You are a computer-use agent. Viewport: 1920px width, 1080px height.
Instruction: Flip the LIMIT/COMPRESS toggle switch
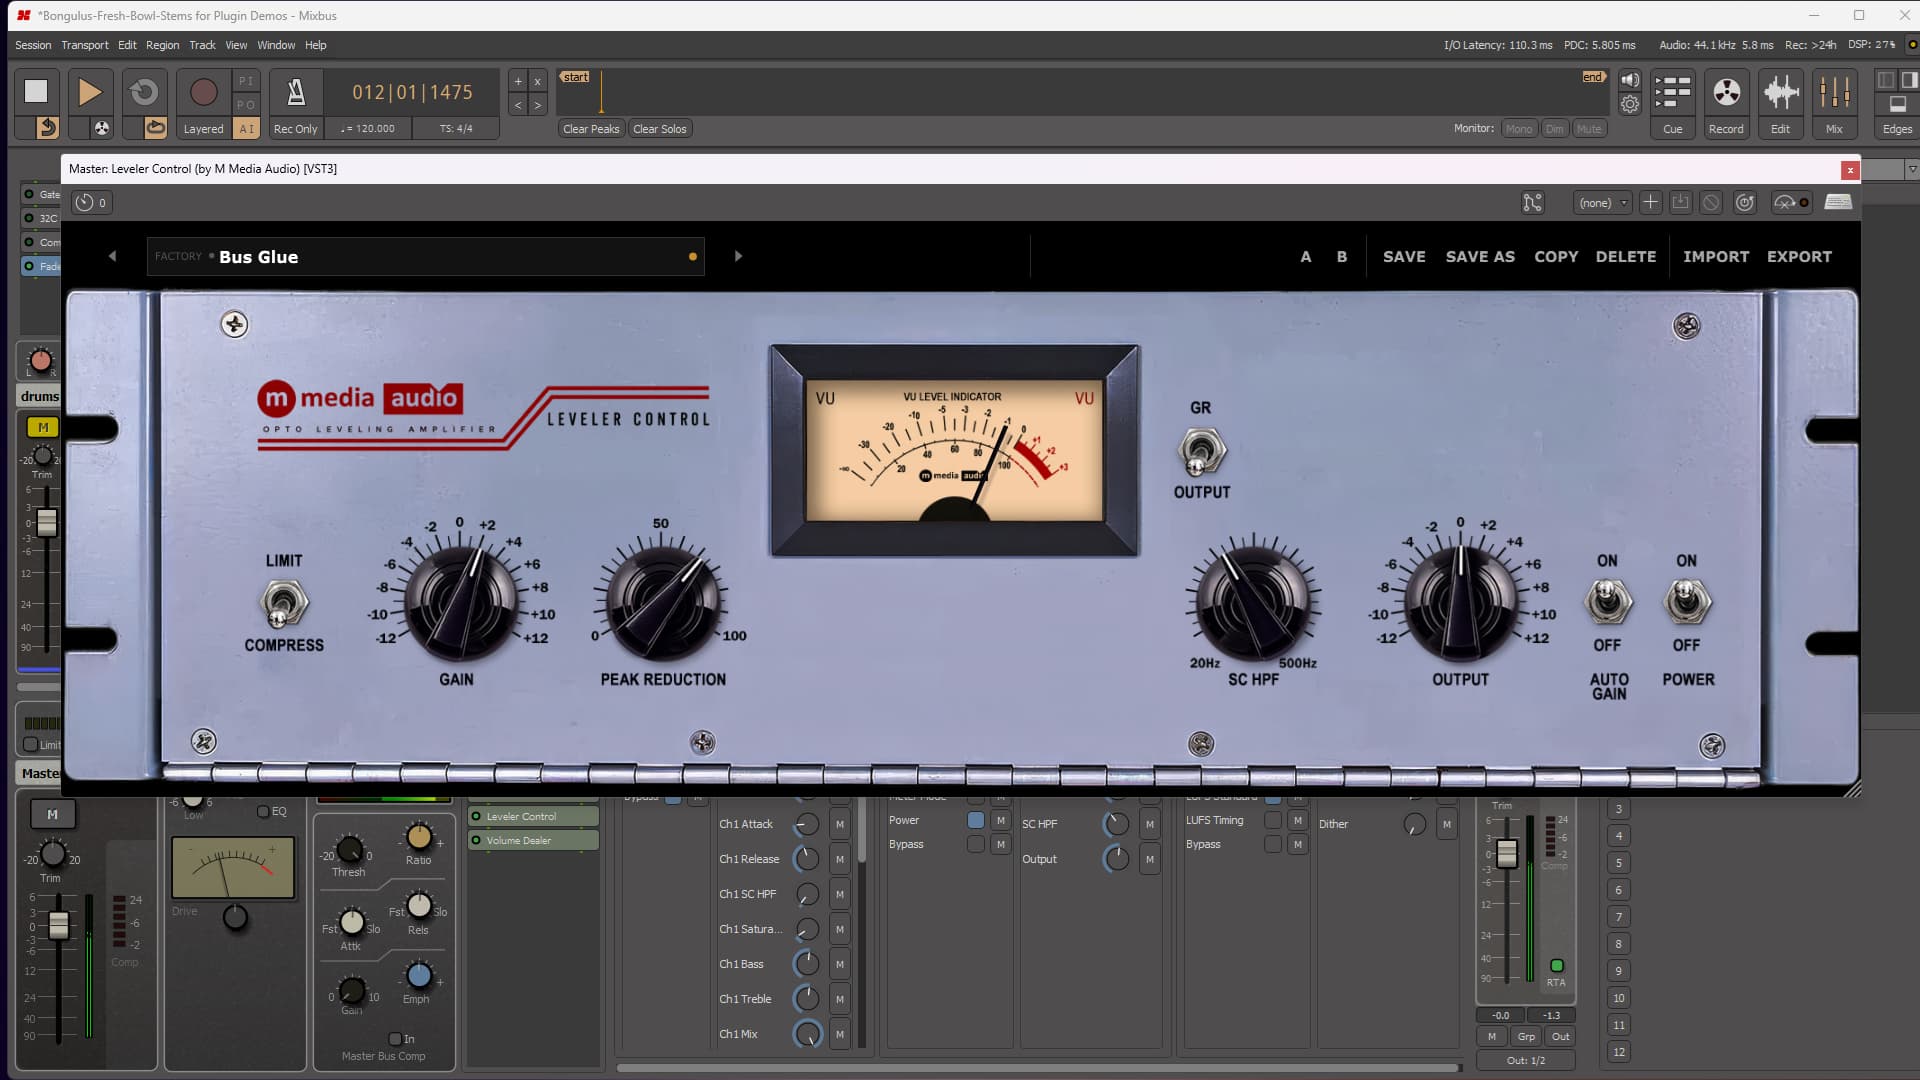coord(282,604)
